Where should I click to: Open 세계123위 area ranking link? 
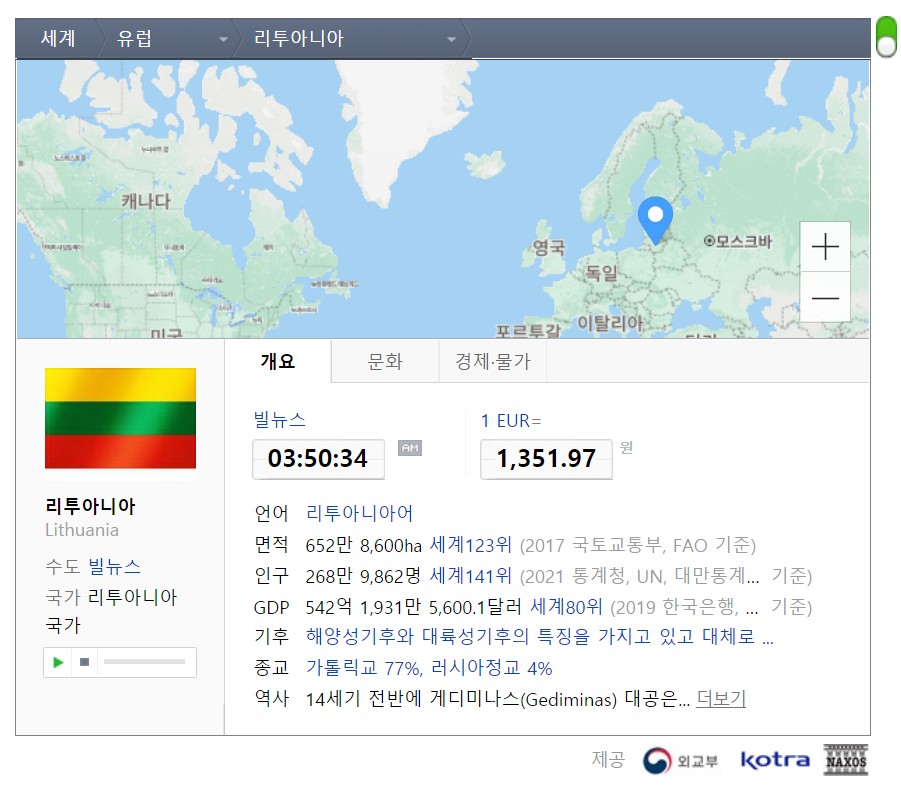[471, 544]
